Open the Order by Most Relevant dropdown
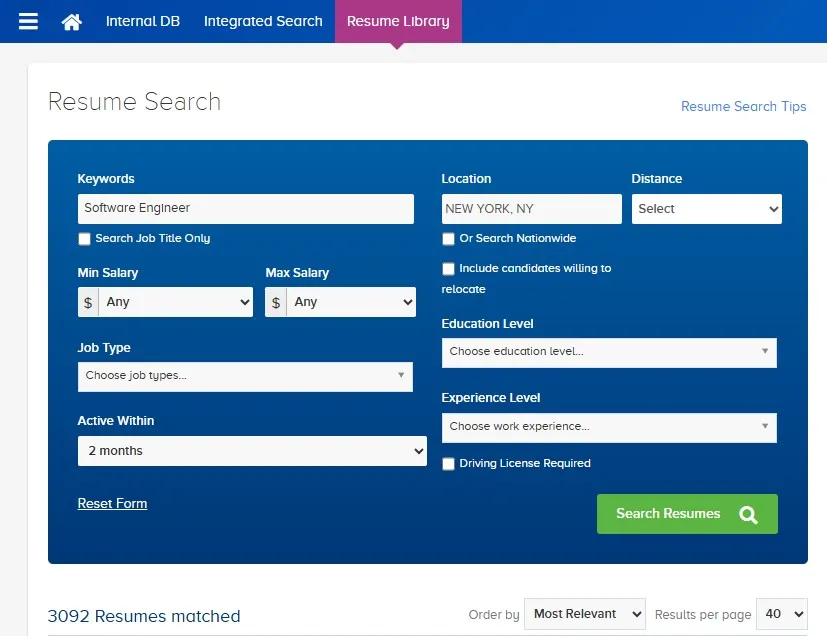The height and width of the screenshot is (636, 827). [585, 614]
